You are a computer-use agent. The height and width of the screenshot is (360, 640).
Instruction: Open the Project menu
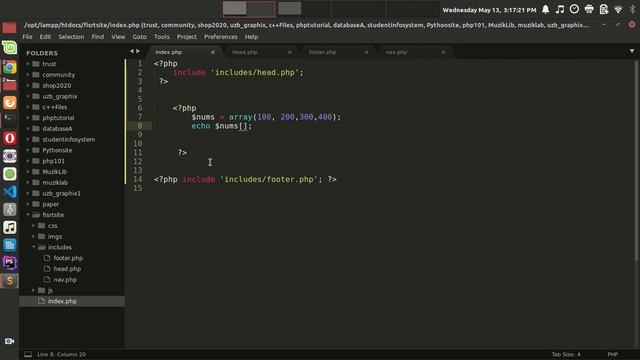click(187, 37)
